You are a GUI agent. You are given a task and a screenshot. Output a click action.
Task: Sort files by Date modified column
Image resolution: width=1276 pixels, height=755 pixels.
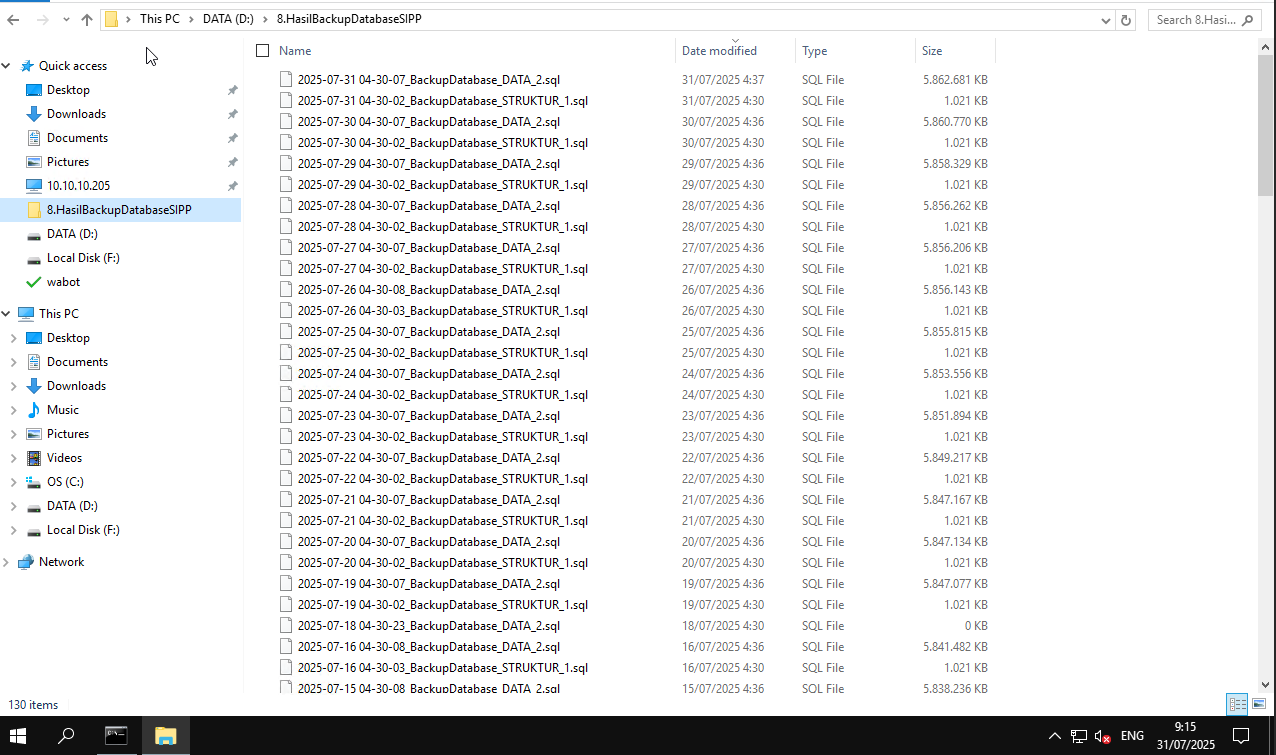point(719,51)
